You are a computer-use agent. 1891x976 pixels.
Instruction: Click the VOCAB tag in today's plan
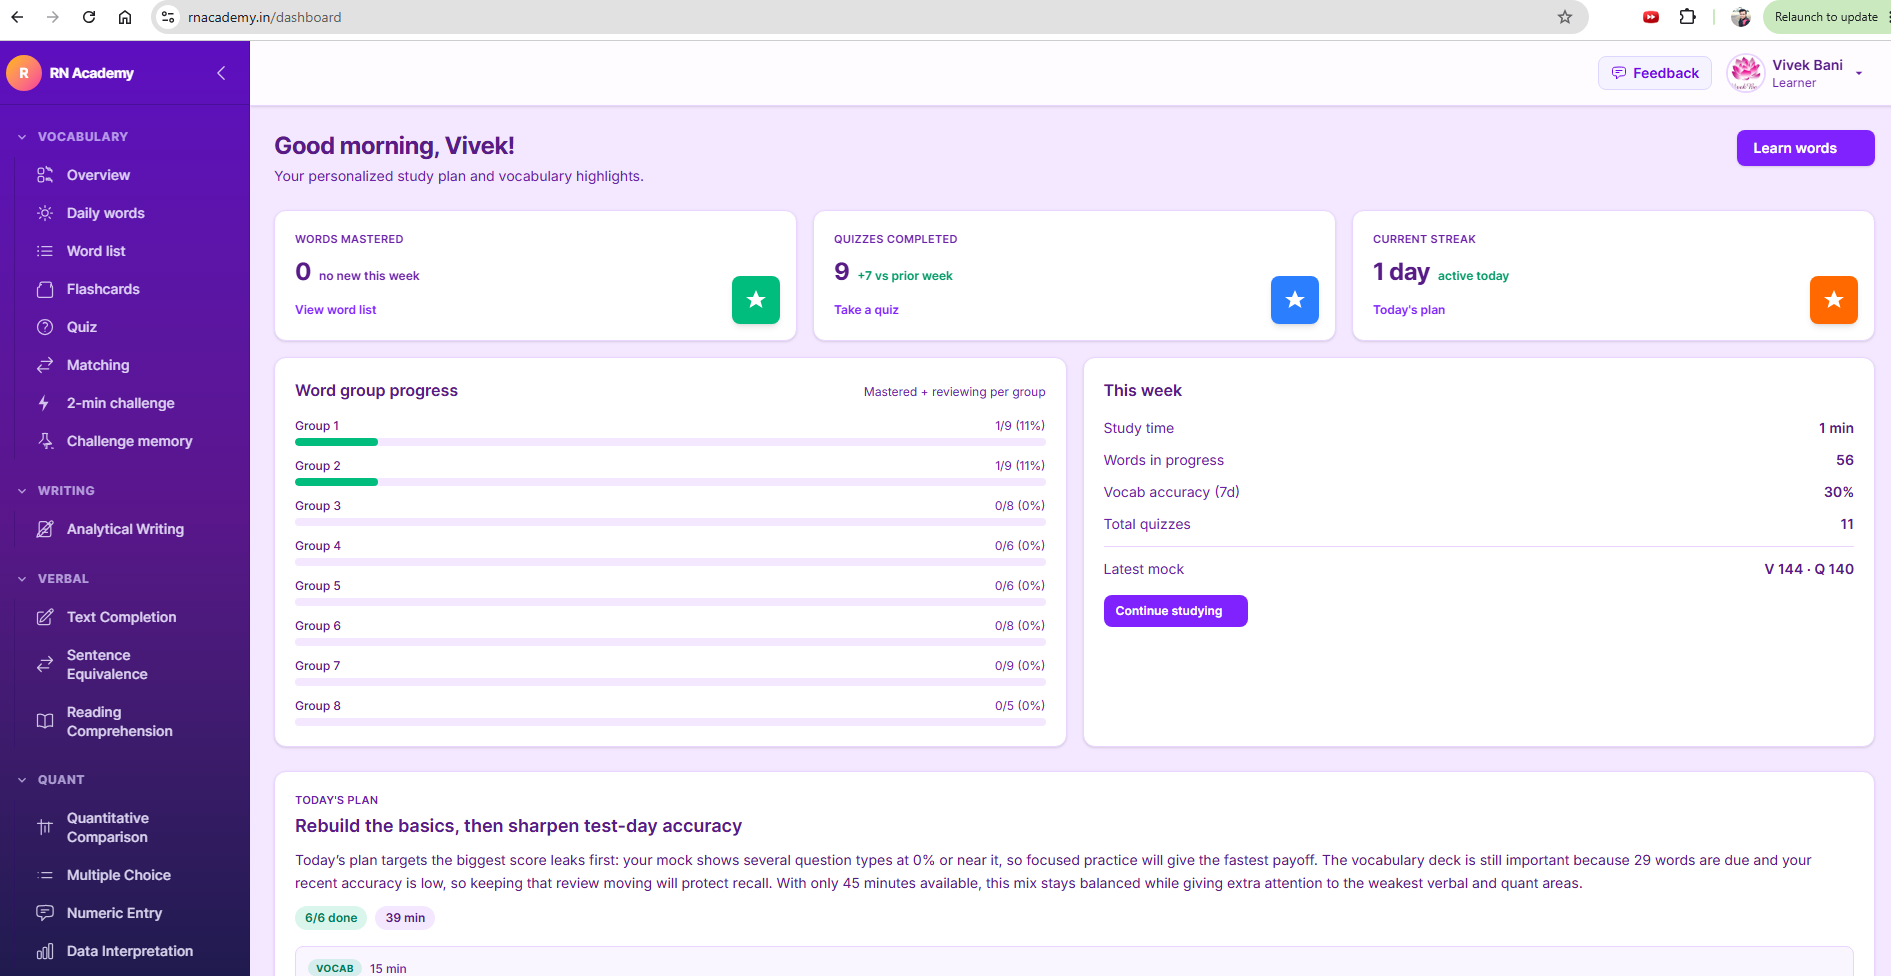pyautogui.click(x=335, y=968)
